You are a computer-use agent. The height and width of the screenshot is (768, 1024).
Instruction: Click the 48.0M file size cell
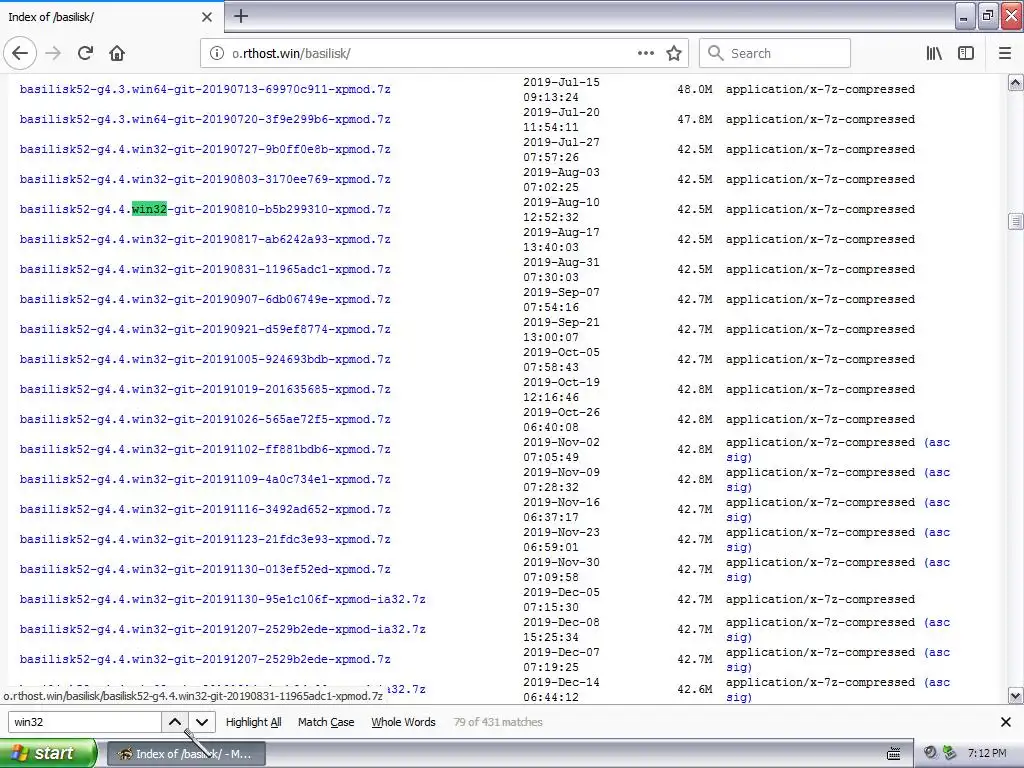[695, 89]
